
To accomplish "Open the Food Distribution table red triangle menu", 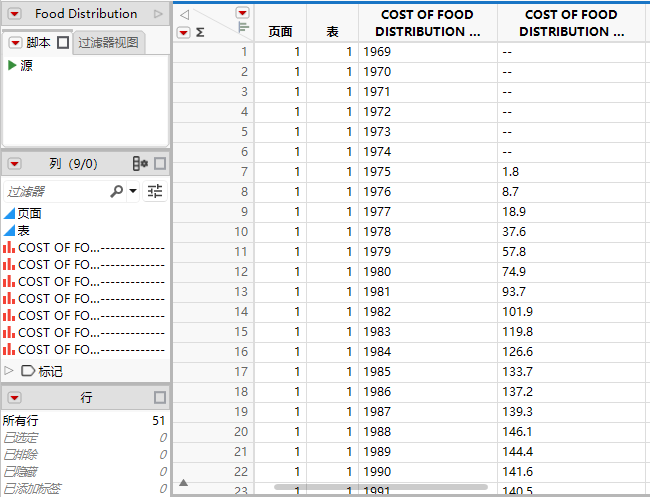I will pos(15,14).
